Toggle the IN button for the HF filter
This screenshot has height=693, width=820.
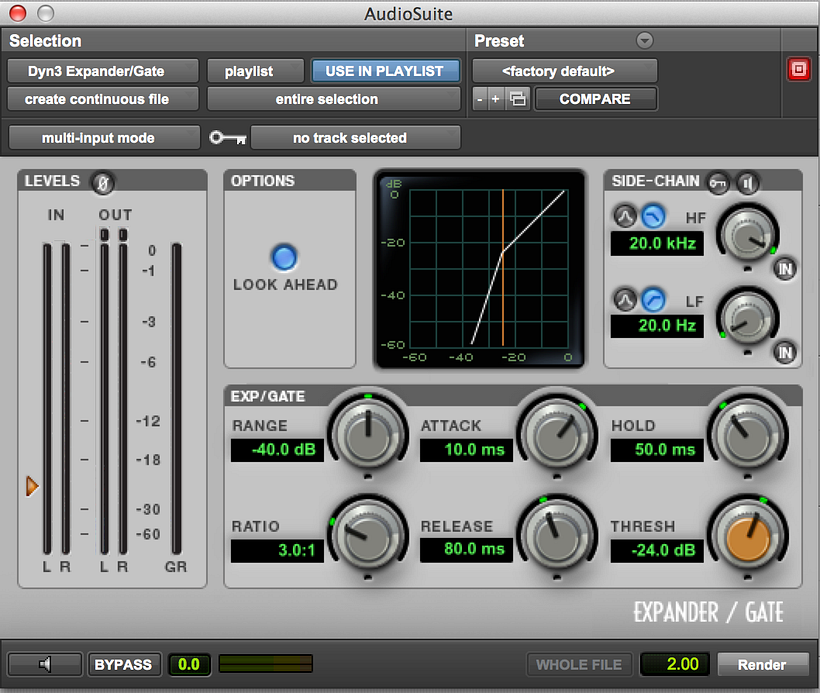785,268
